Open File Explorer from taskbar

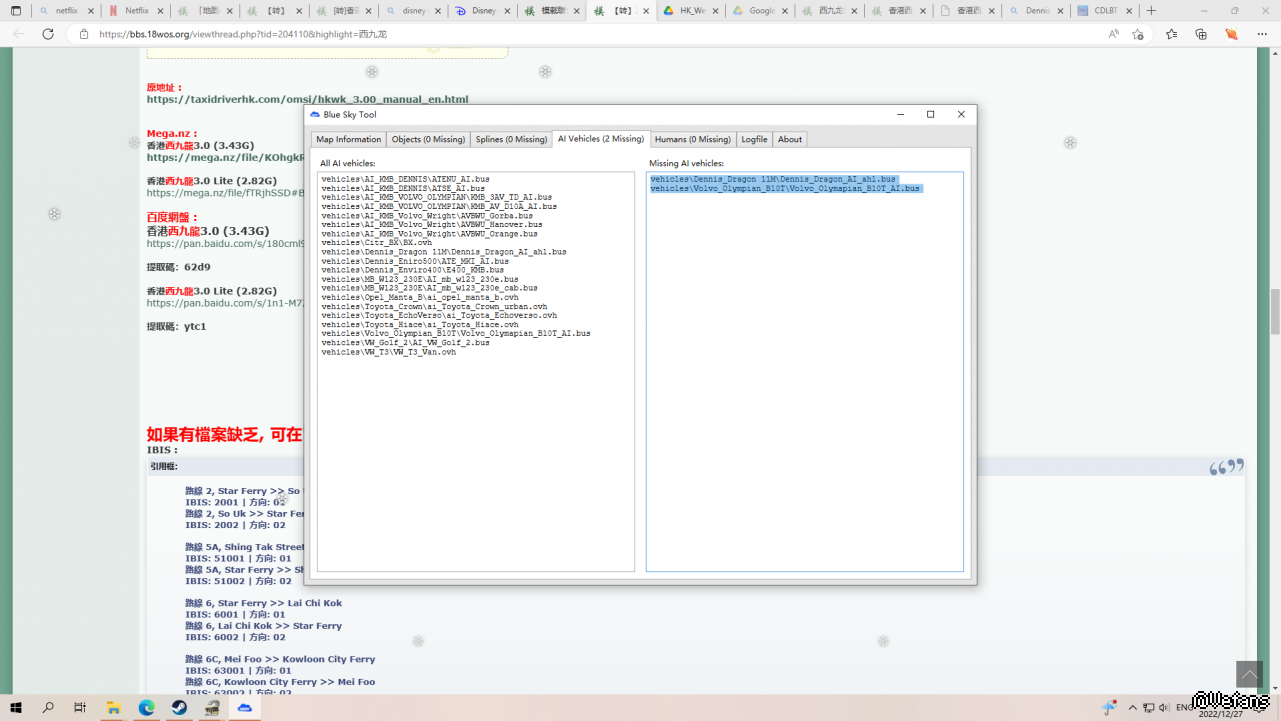coord(114,707)
